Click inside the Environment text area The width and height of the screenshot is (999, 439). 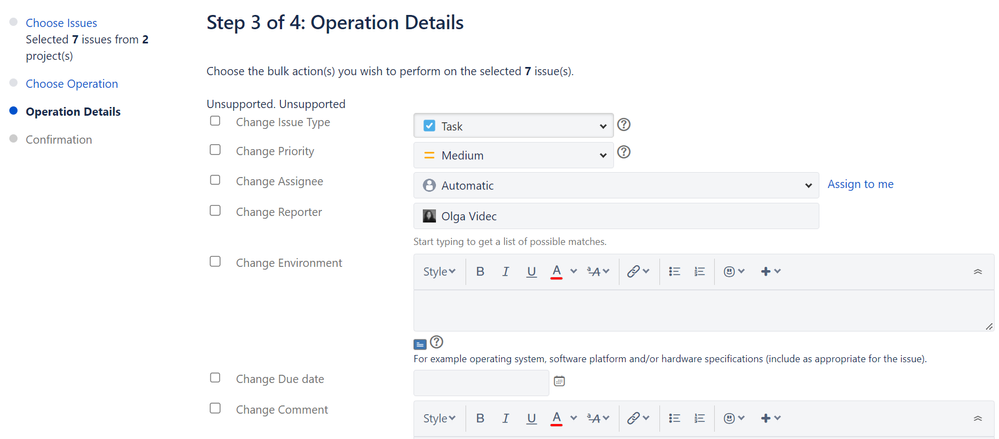pyautogui.click(x=703, y=310)
